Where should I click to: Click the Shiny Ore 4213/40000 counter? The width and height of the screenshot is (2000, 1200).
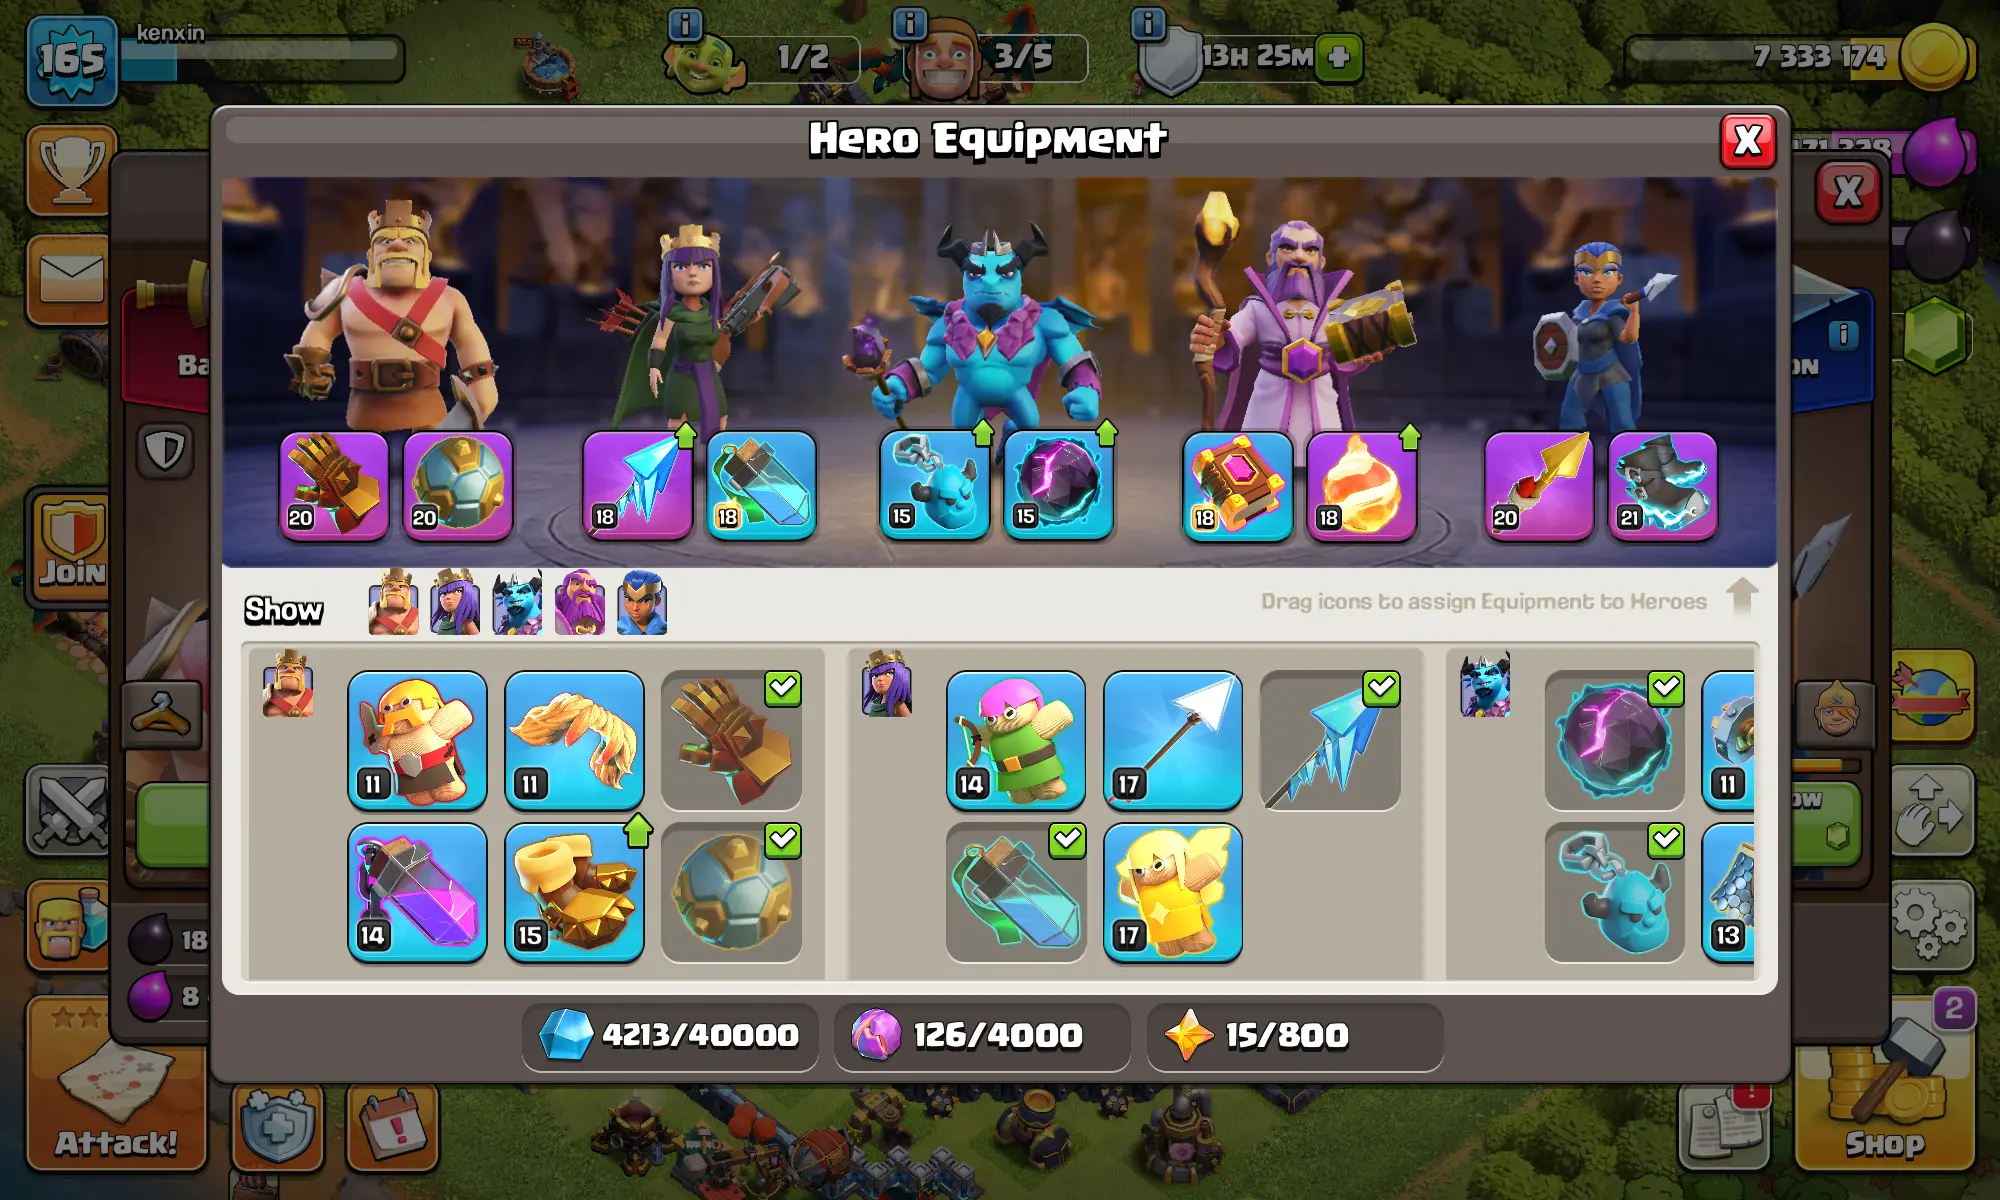(670, 1035)
